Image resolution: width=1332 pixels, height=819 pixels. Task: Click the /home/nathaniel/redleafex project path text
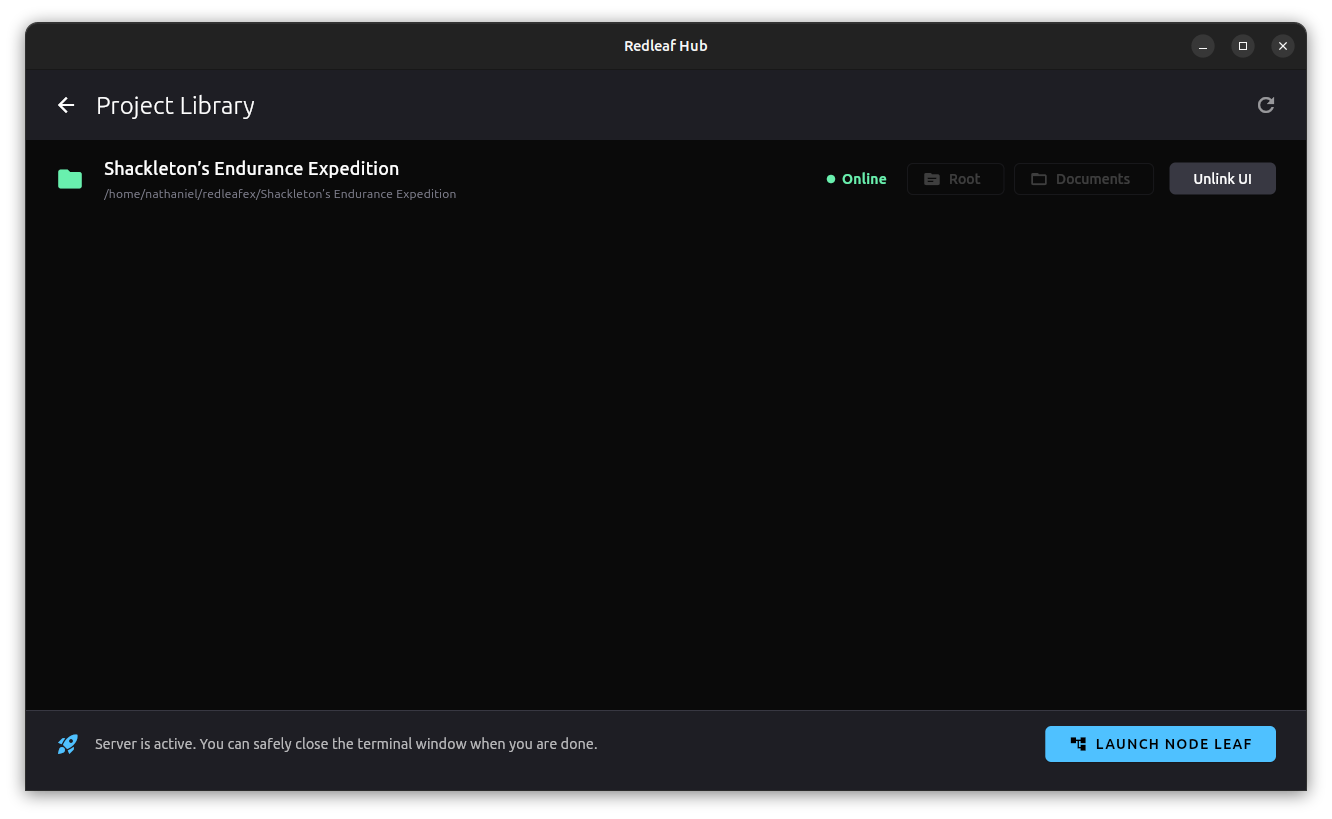point(280,194)
